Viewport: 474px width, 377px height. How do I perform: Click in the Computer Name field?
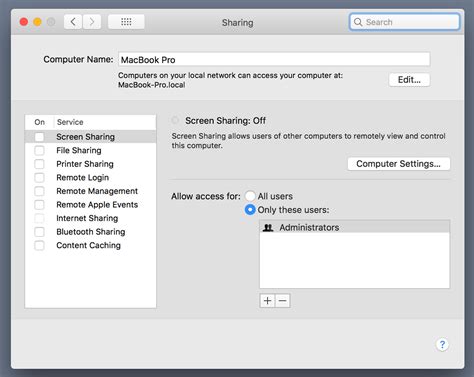pyautogui.click(x=274, y=60)
